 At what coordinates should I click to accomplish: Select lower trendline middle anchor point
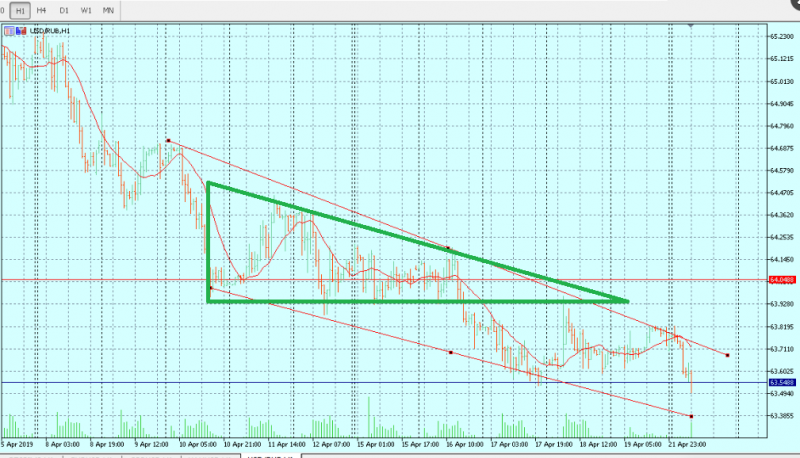(x=451, y=352)
